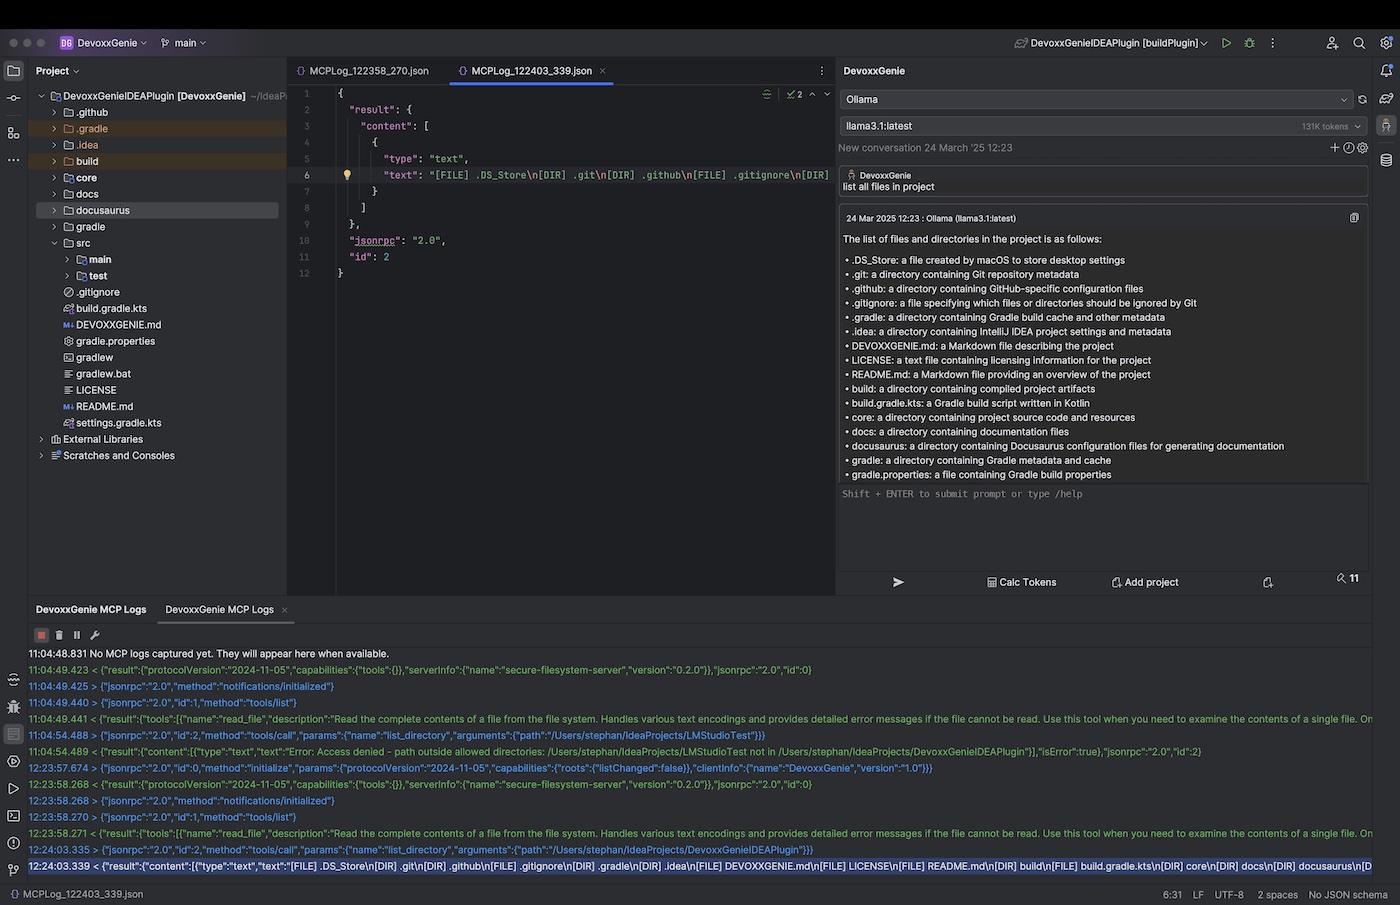Clear MCP logs with trash icon
Image resolution: width=1400 pixels, height=905 pixels.
tap(59, 635)
